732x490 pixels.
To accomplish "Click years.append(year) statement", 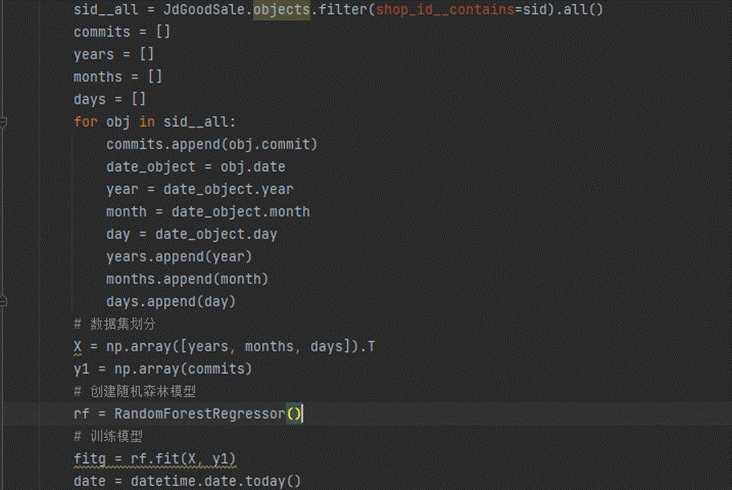I will [179, 257].
